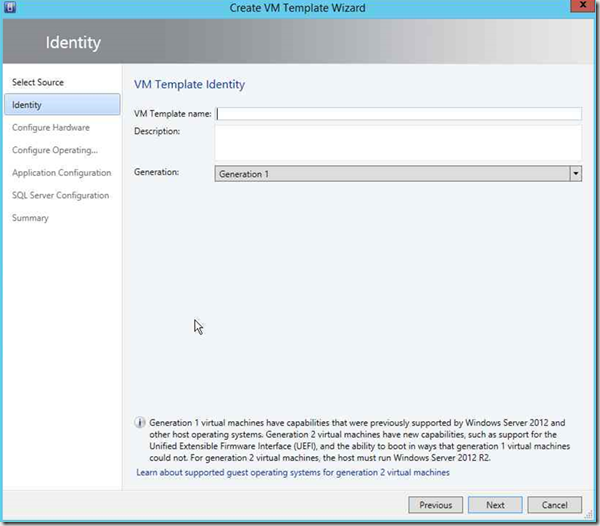This screenshot has height=526, width=600.
Task: Go to the Summary step
Action: point(30,218)
